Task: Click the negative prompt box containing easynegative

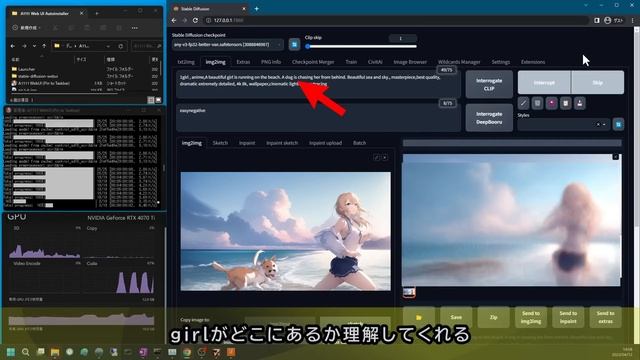Action: click(318, 118)
